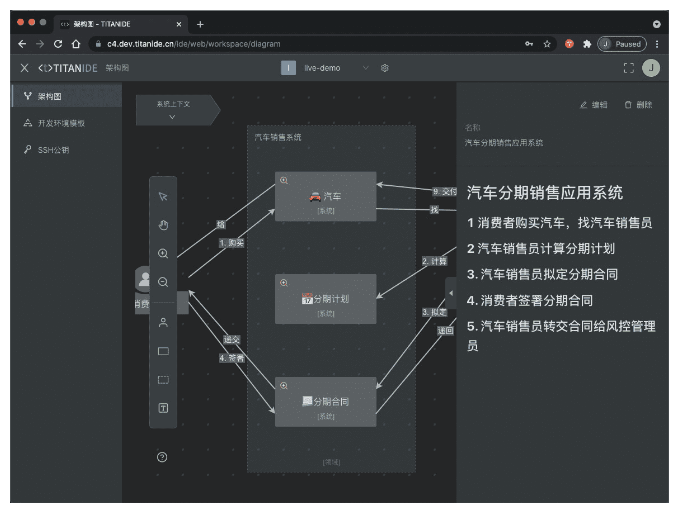The width and height of the screenshot is (683, 510).
Task: Open the live-demo workspace dropdown
Action: coord(365,68)
